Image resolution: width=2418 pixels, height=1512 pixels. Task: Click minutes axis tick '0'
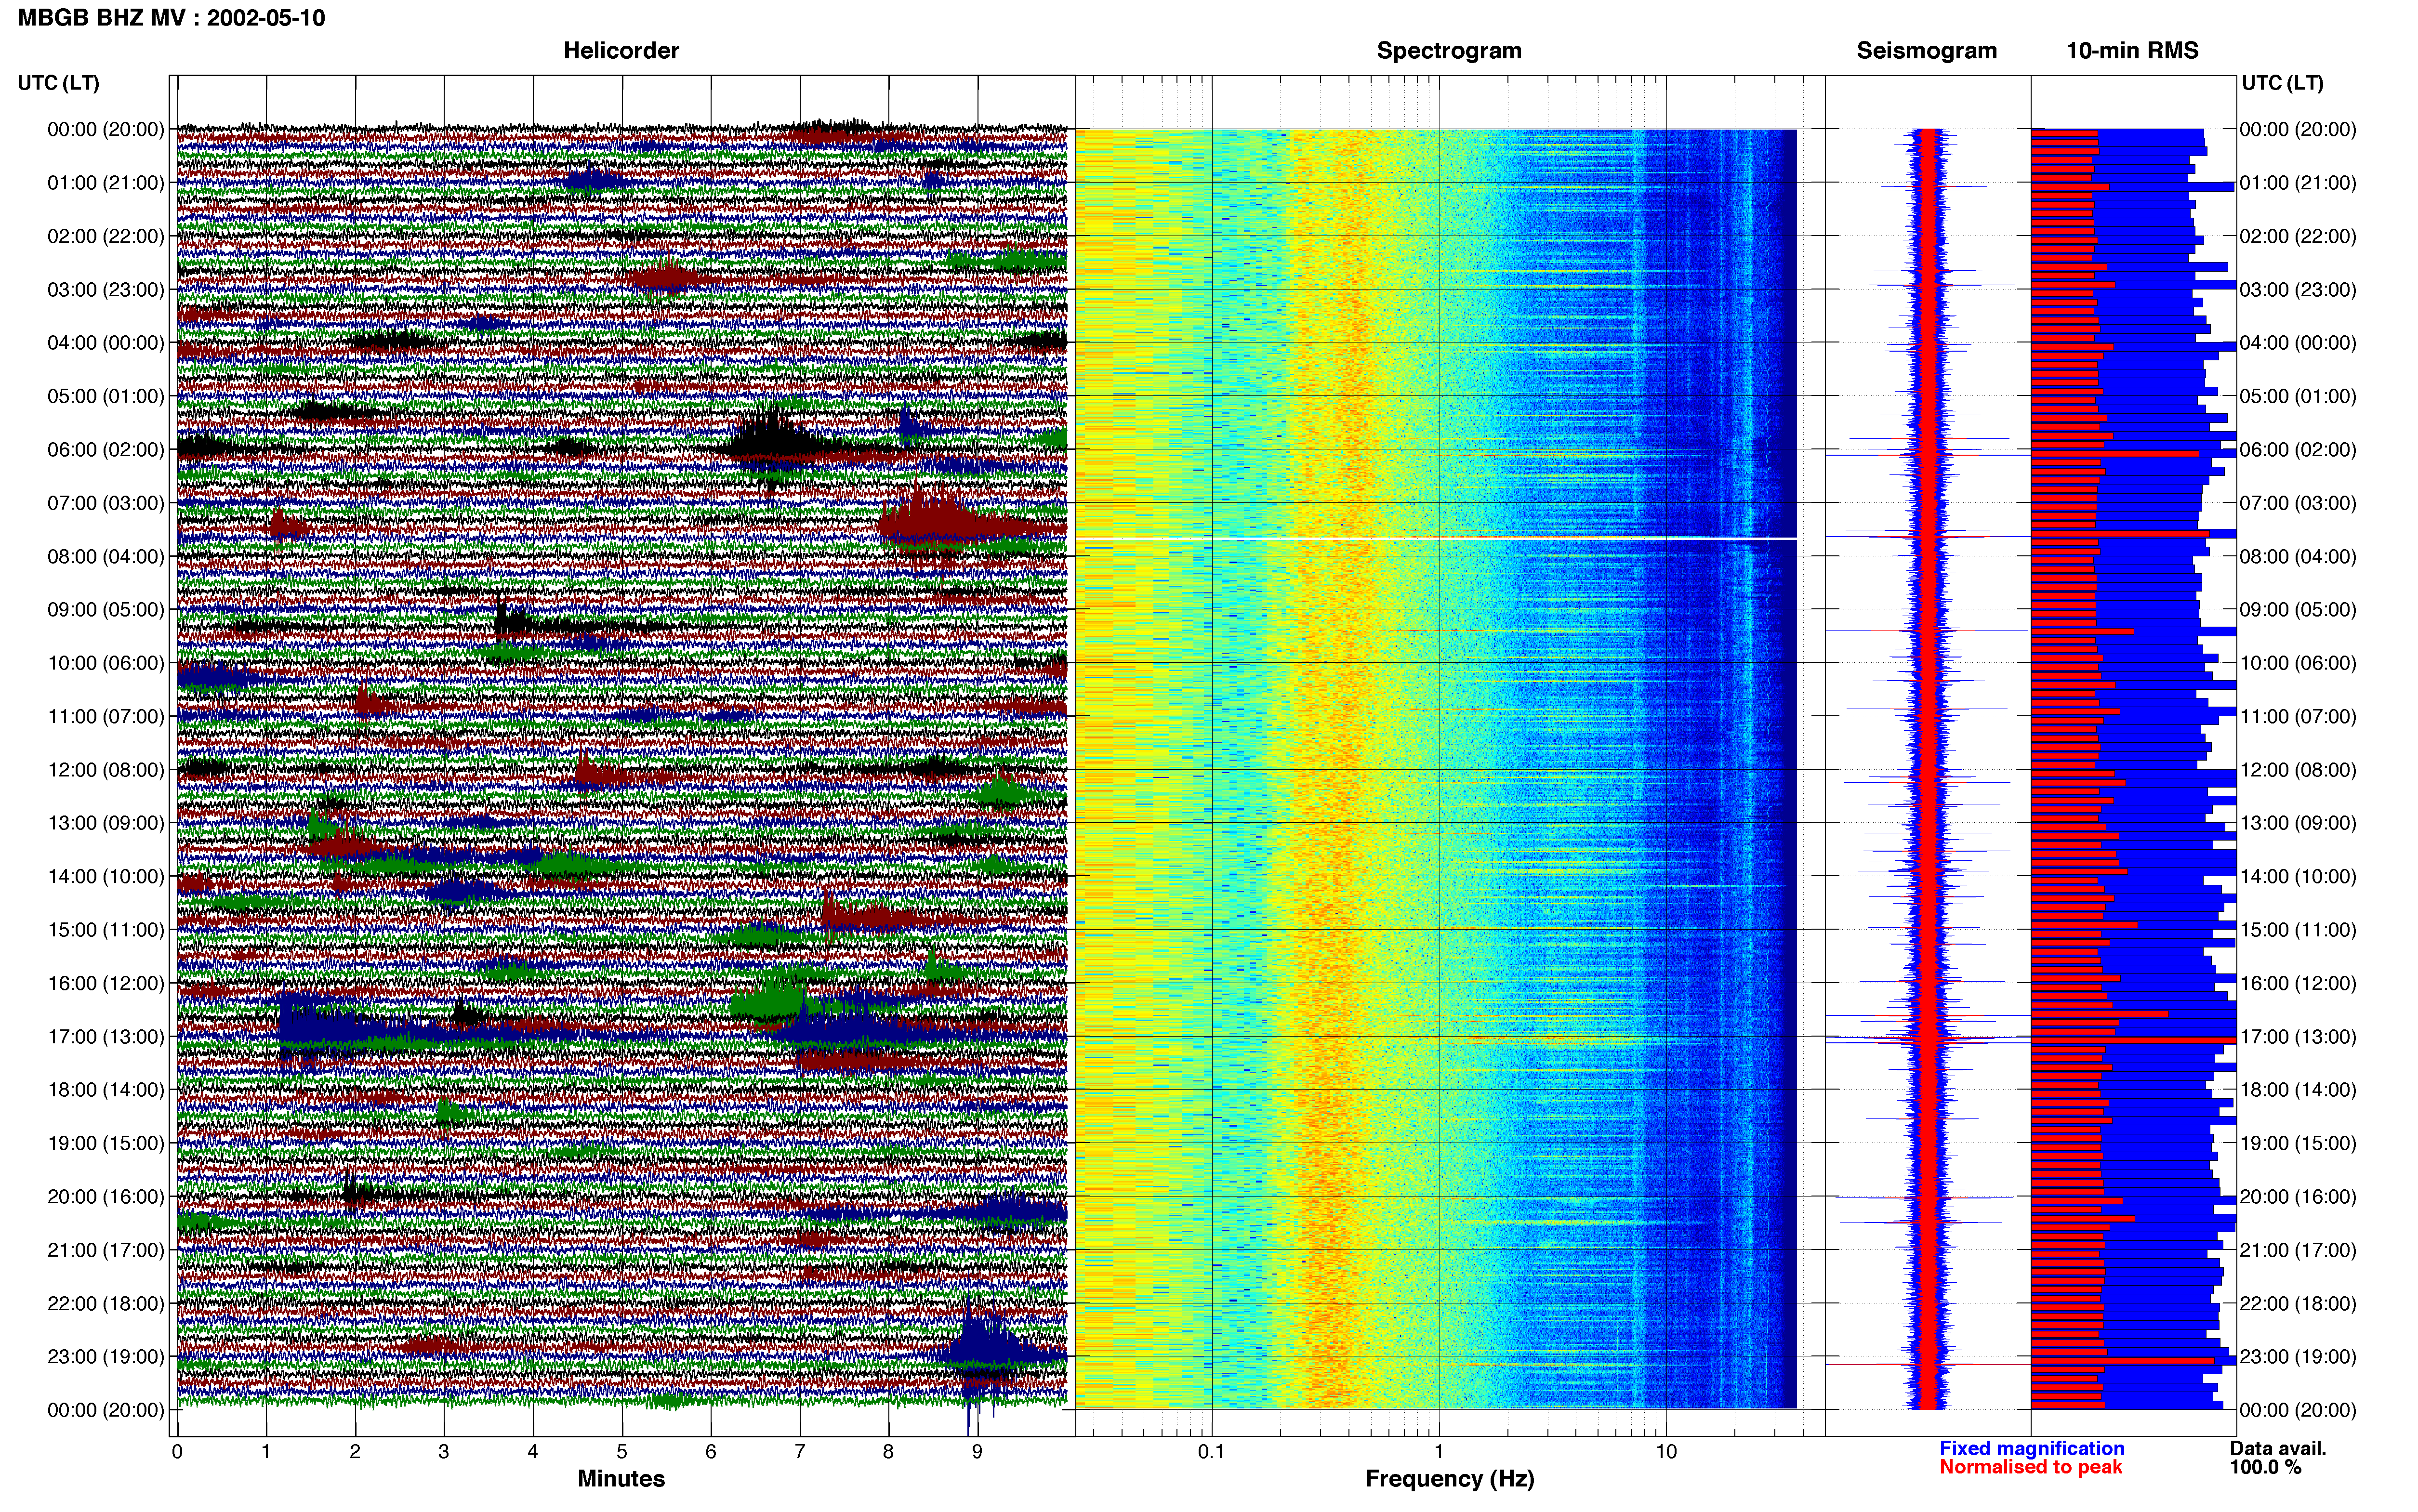click(x=177, y=1452)
